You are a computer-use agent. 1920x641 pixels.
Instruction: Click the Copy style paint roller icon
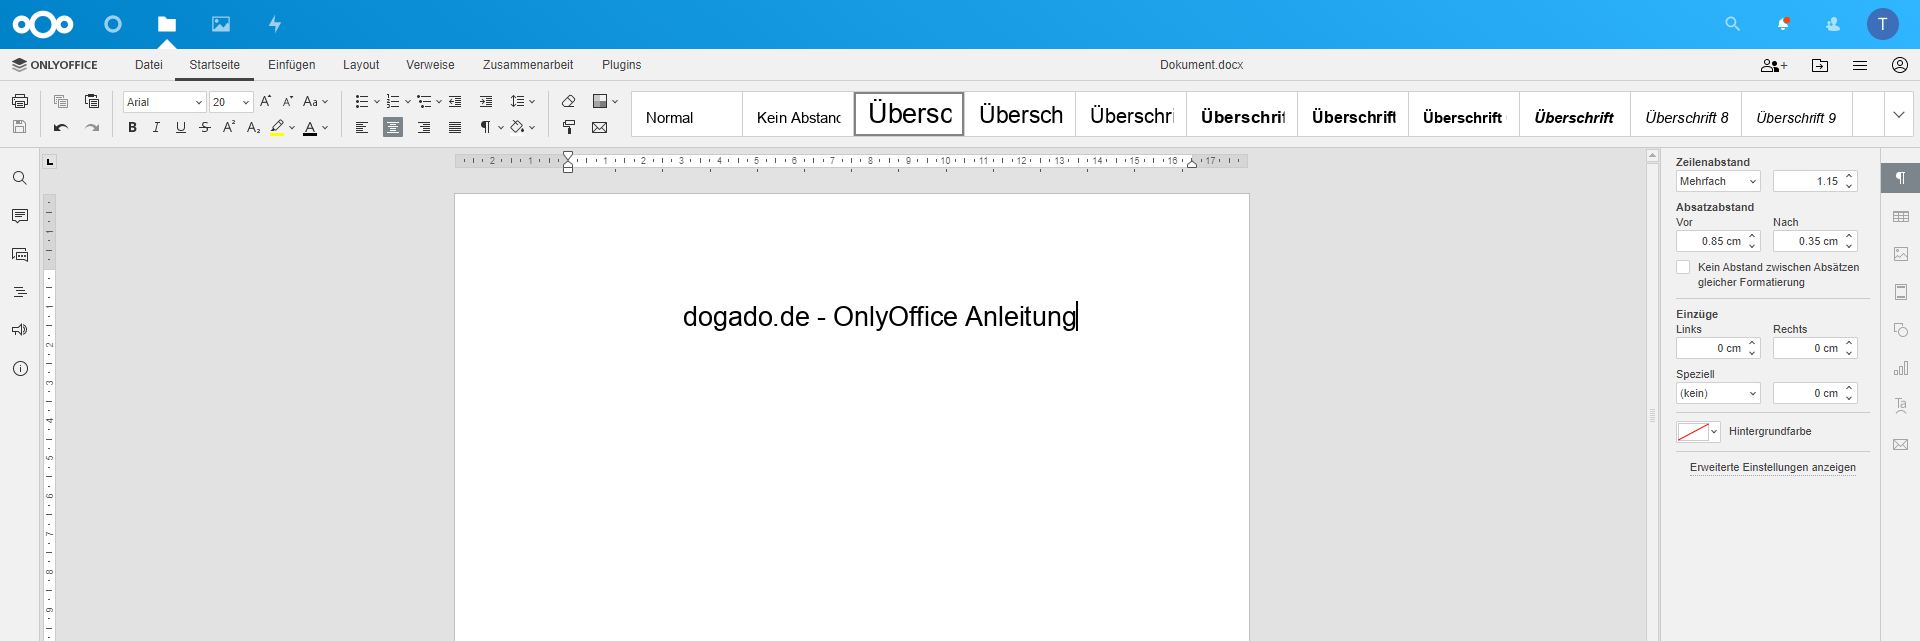coord(568,127)
